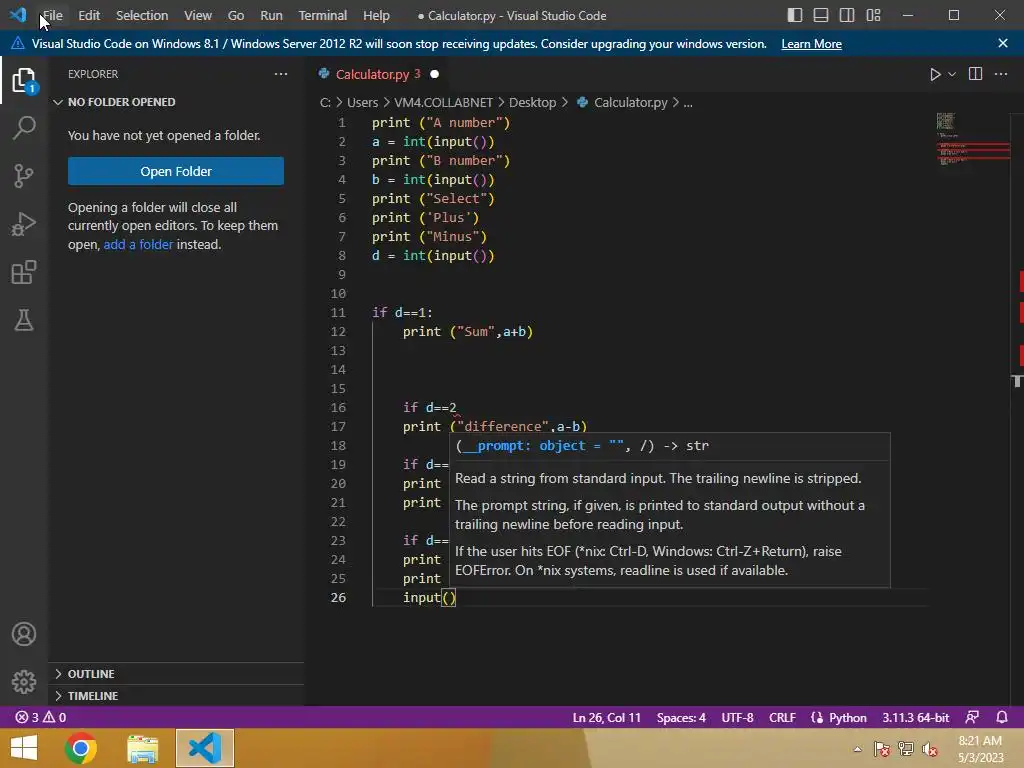Open editor More Actions ellipsis
This screenshot has height=768, width=1024.
click(x=1000, y=74)
